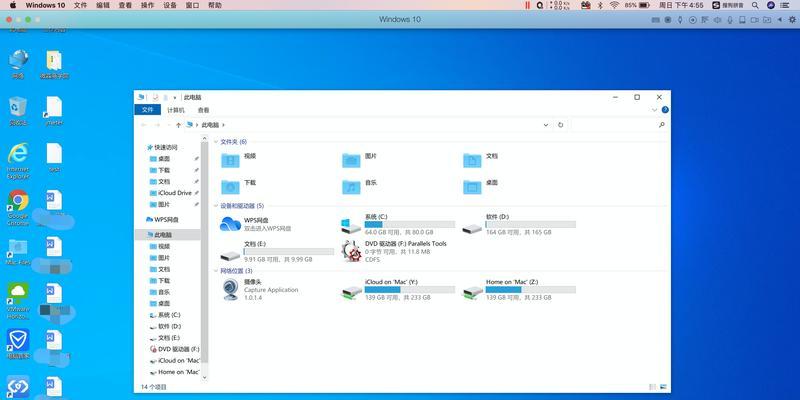Open the 文件 ribbon tab
The image size is (800, 400).
point(147,110)
